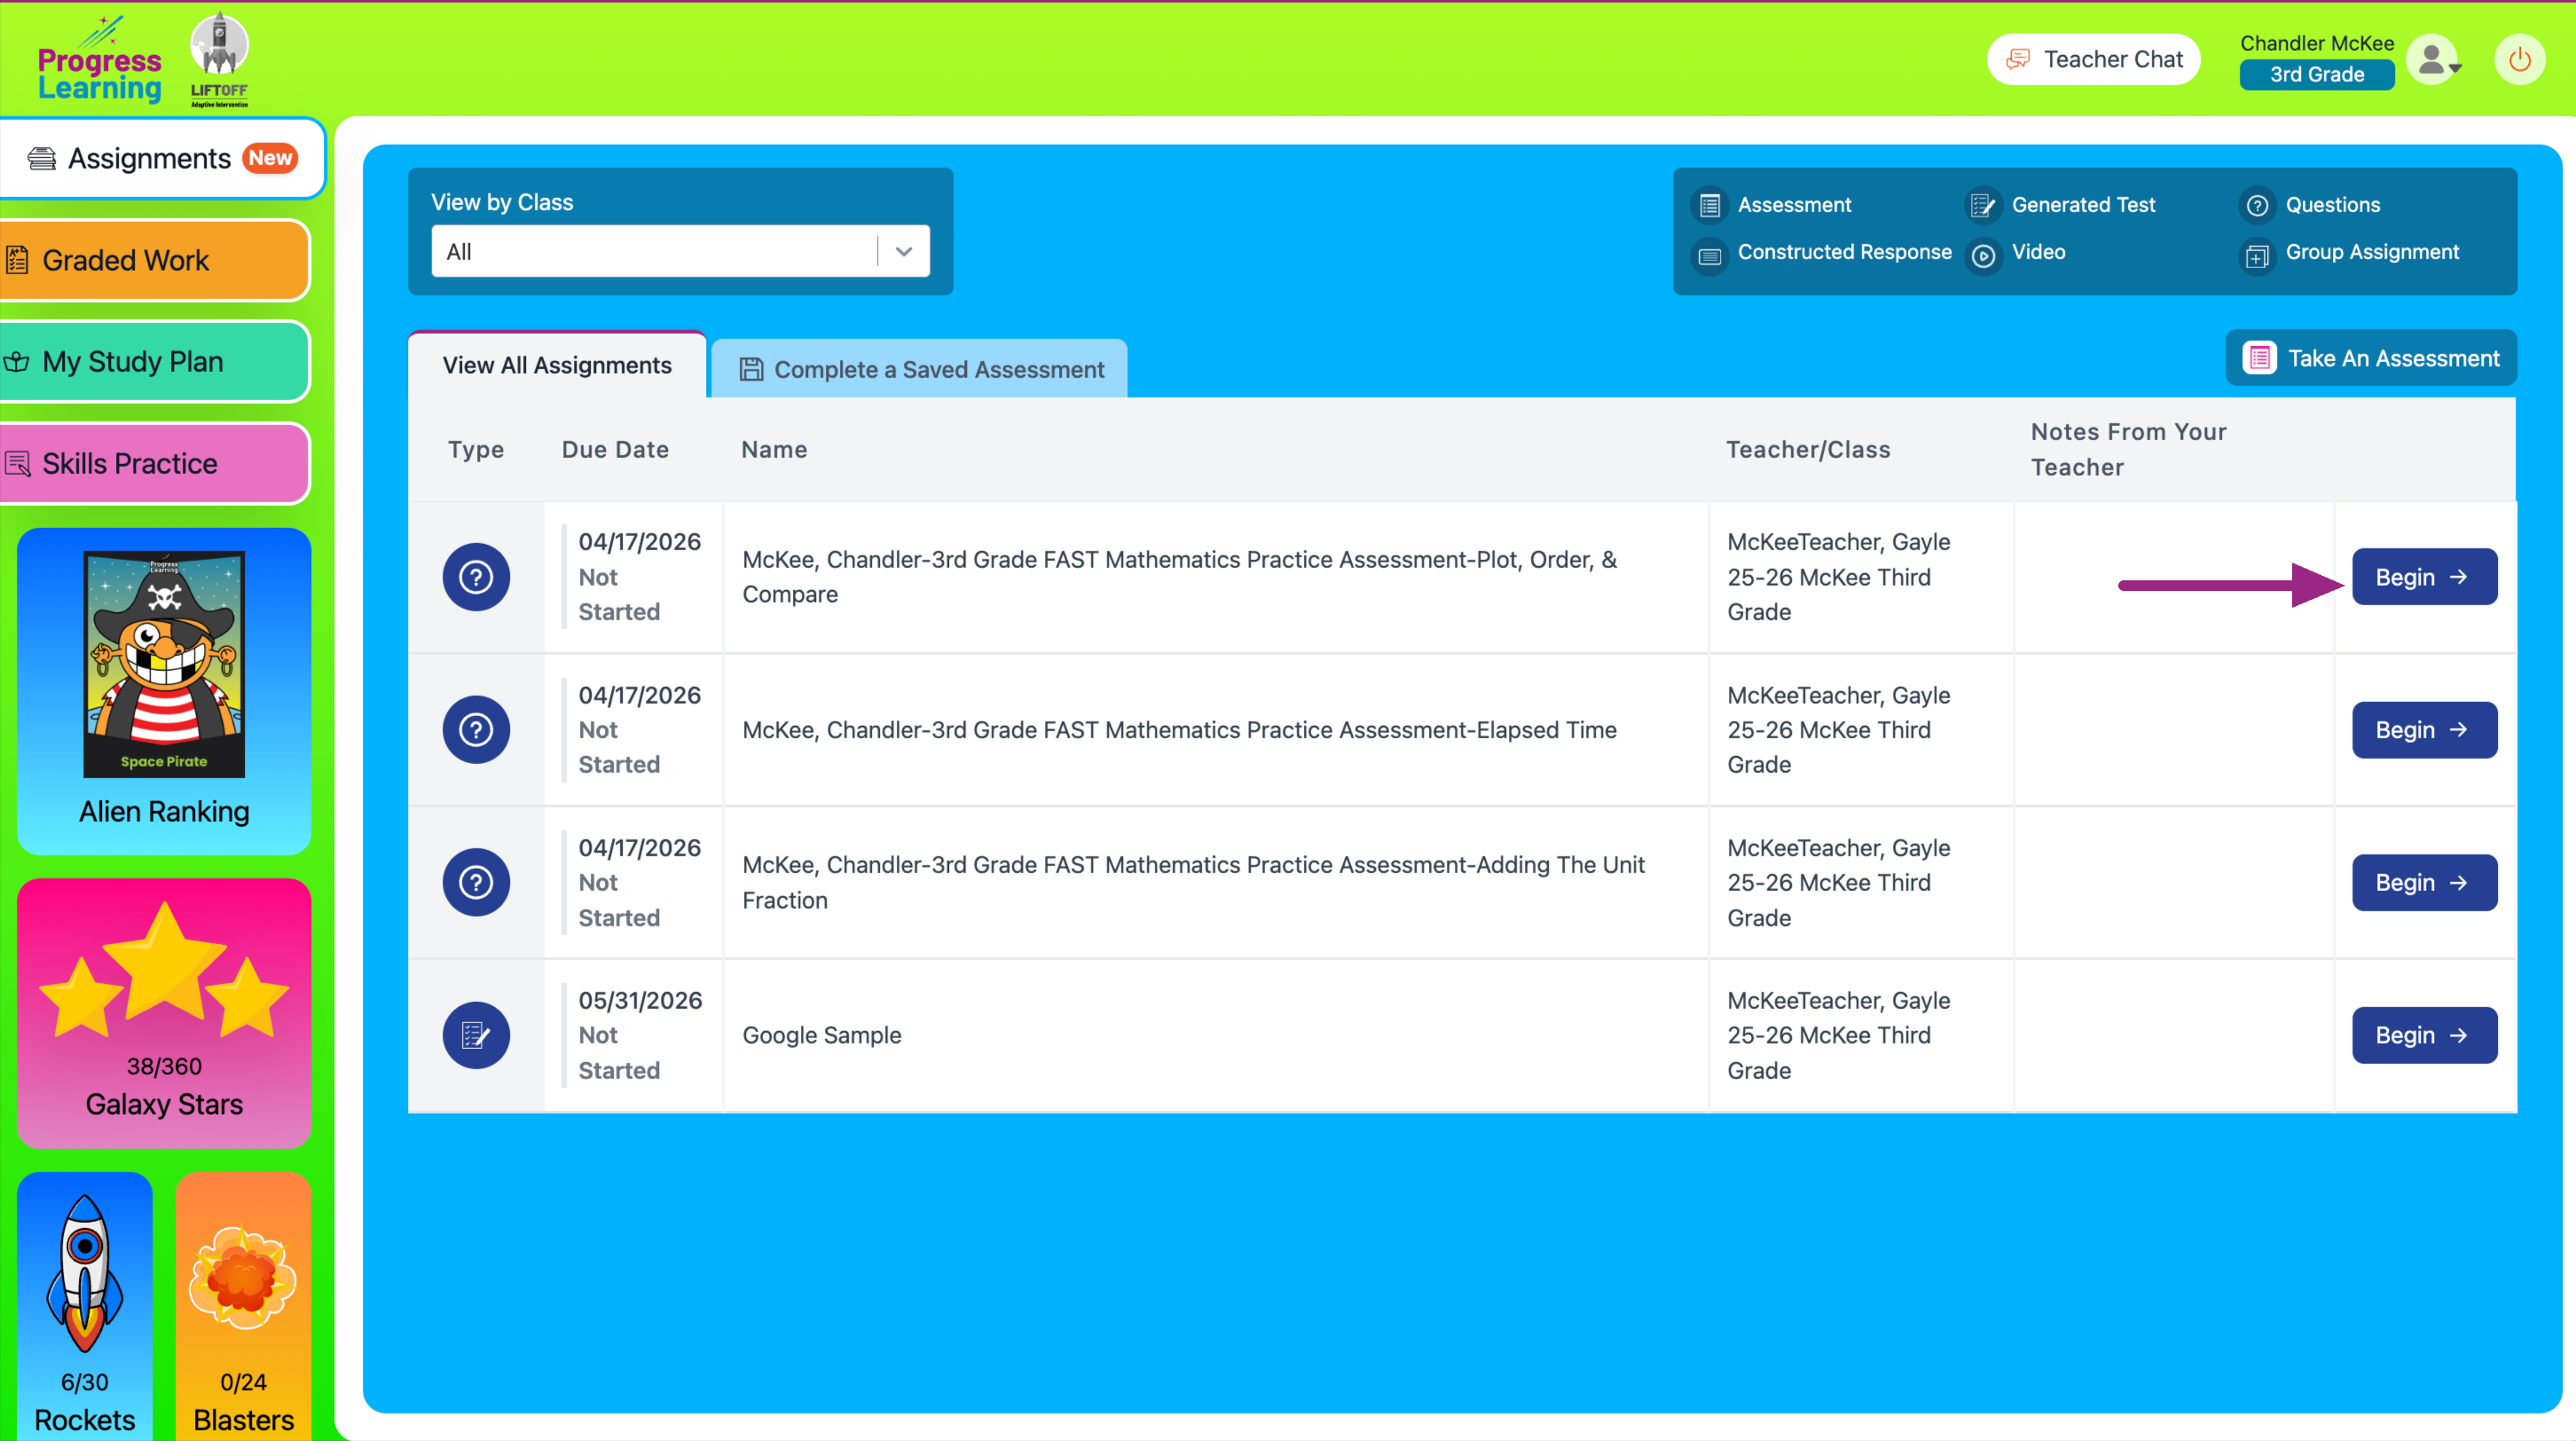Click the power logout icon
This screenshot has width=2576, height=1441.
[x=2519, y=60]
